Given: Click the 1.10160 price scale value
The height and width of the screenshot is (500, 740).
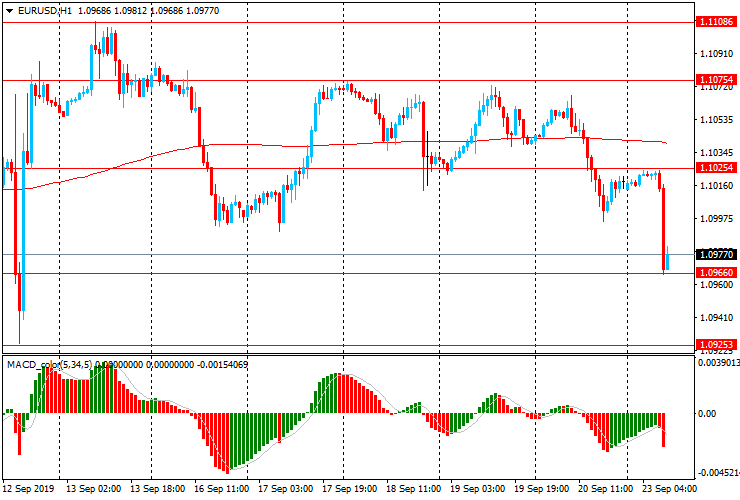Looking at the screenshot, I should click(716, 186).
